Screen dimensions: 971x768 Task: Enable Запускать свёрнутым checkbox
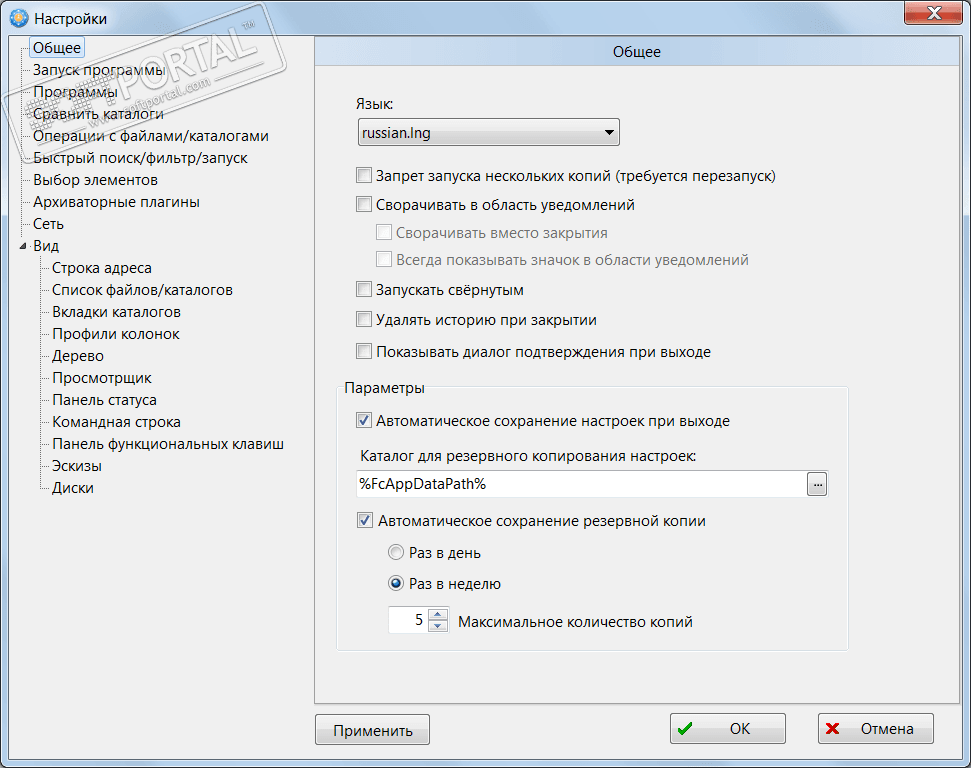[x=364, y=289]
